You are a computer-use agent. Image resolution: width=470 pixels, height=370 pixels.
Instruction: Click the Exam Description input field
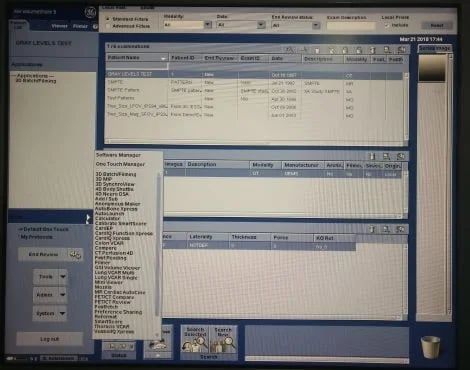(351, 26)
